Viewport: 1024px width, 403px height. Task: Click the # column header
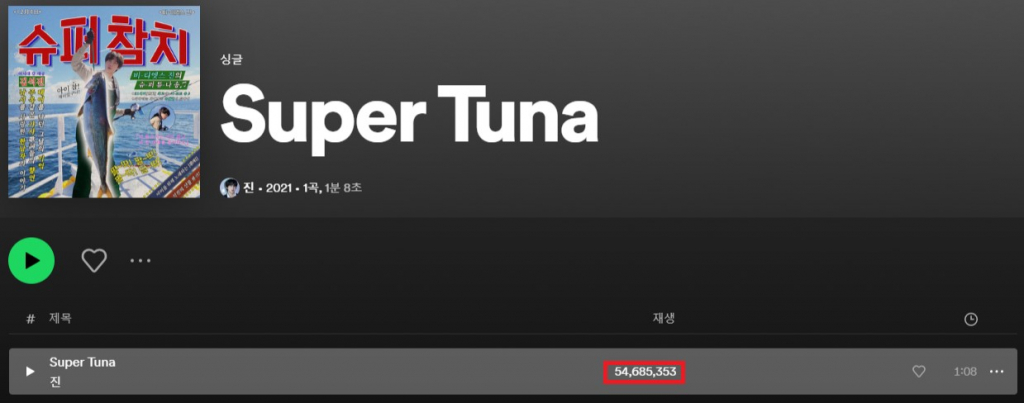click(x=30, y=319)
